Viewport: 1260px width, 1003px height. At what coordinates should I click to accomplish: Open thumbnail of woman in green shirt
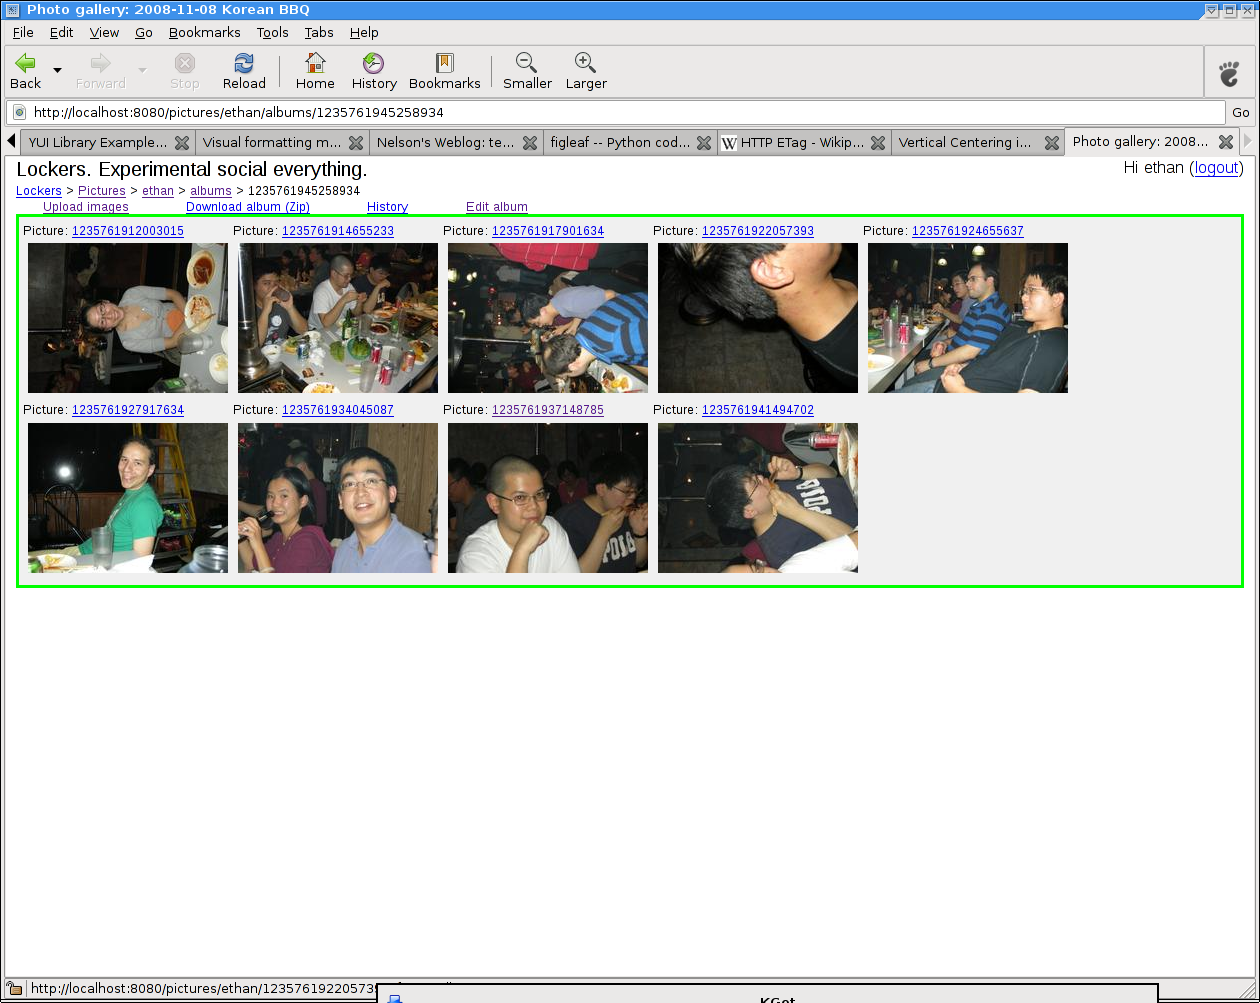pyautogui.click(x=128, y=498)
